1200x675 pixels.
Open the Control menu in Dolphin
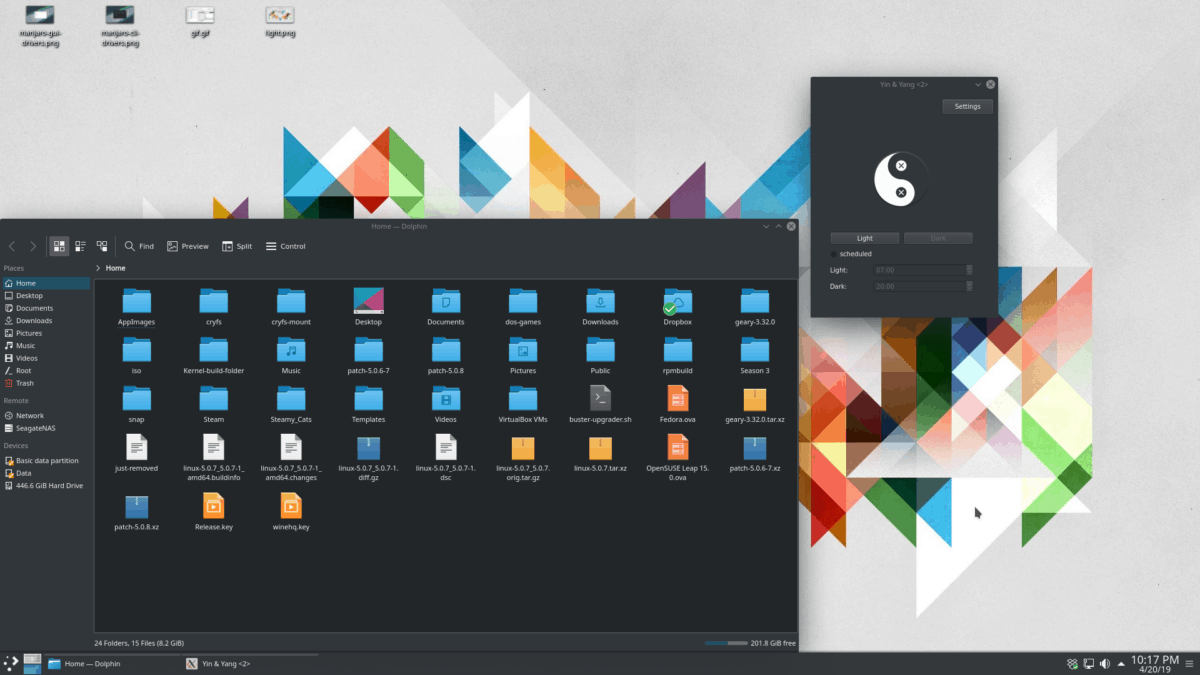285,246
